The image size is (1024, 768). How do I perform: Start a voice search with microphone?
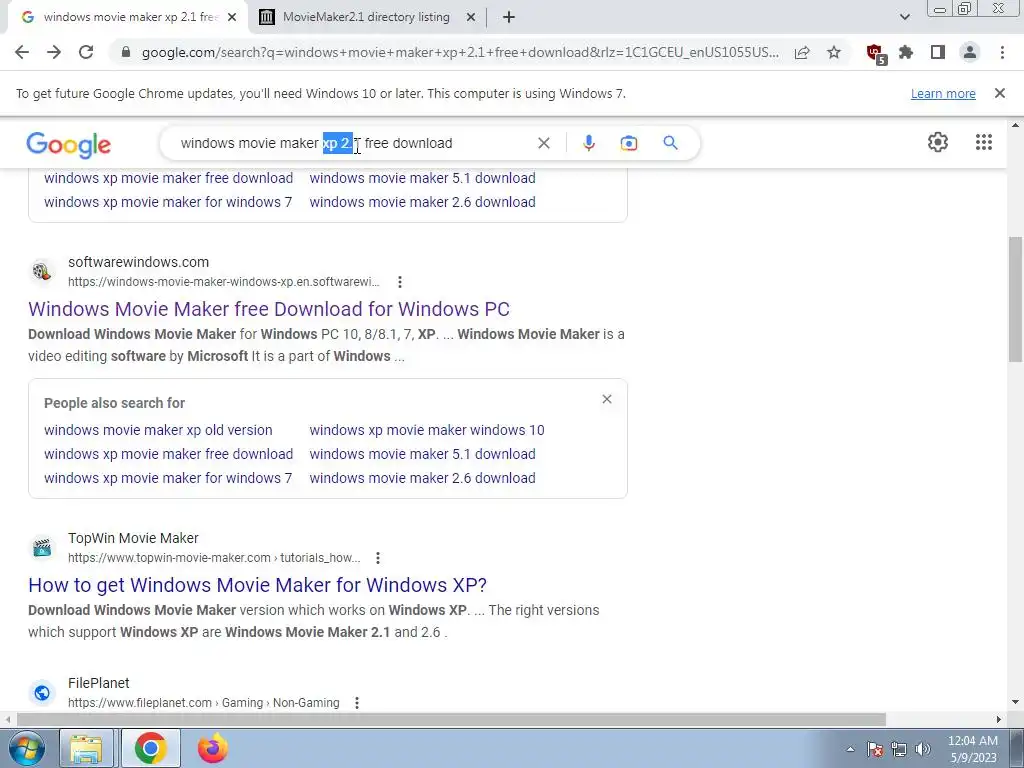coord(588,143)
